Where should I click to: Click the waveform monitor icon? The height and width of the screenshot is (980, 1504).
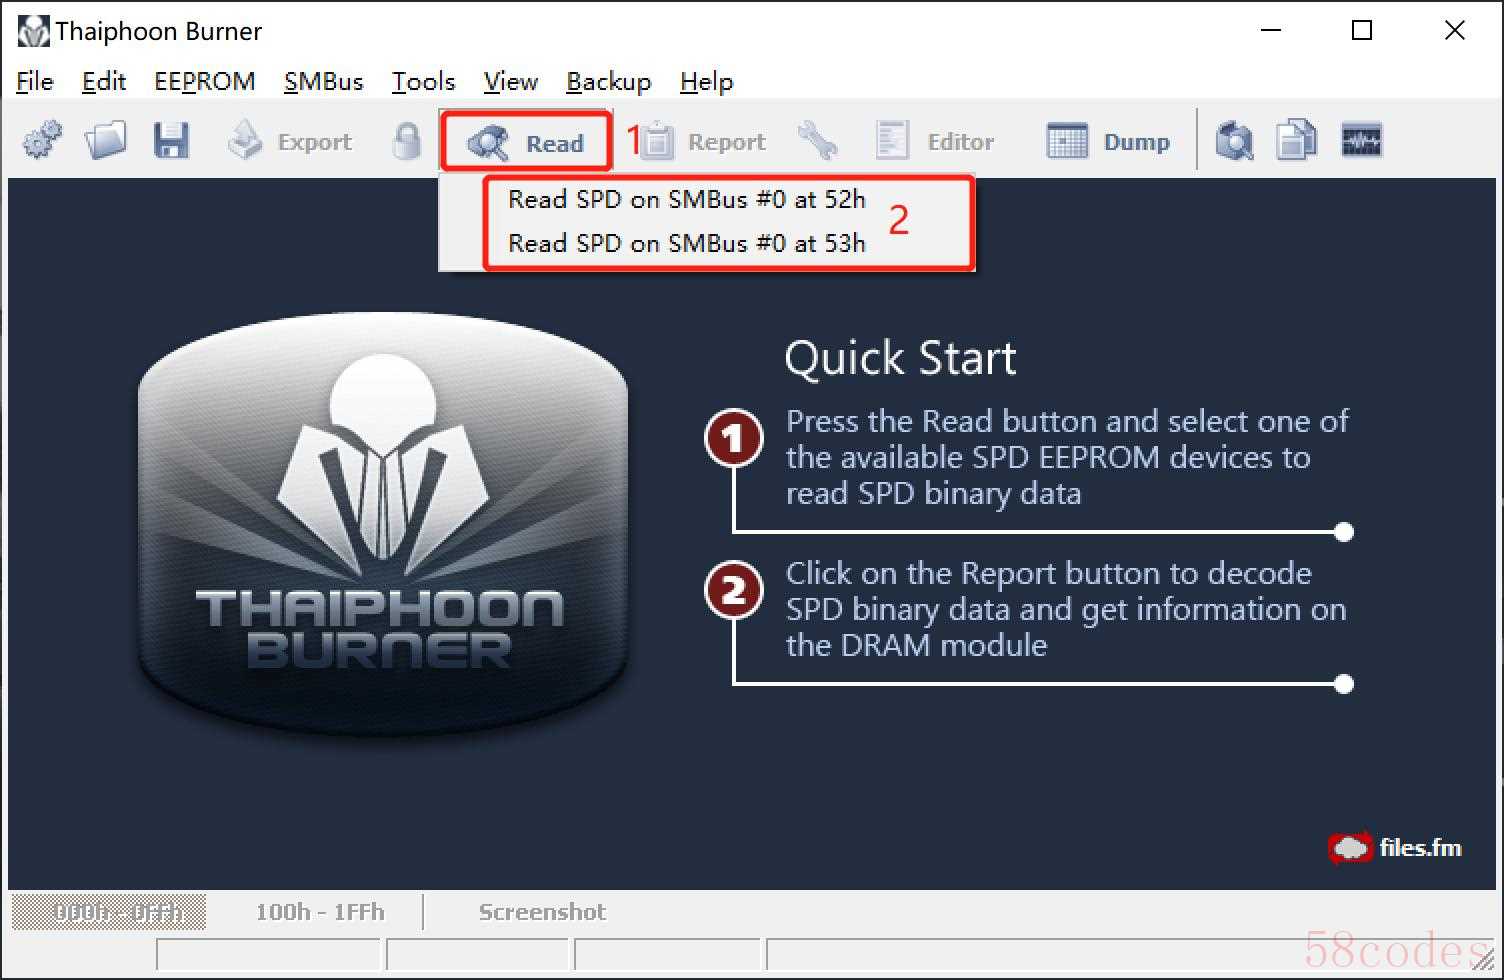pos(1361,141)
